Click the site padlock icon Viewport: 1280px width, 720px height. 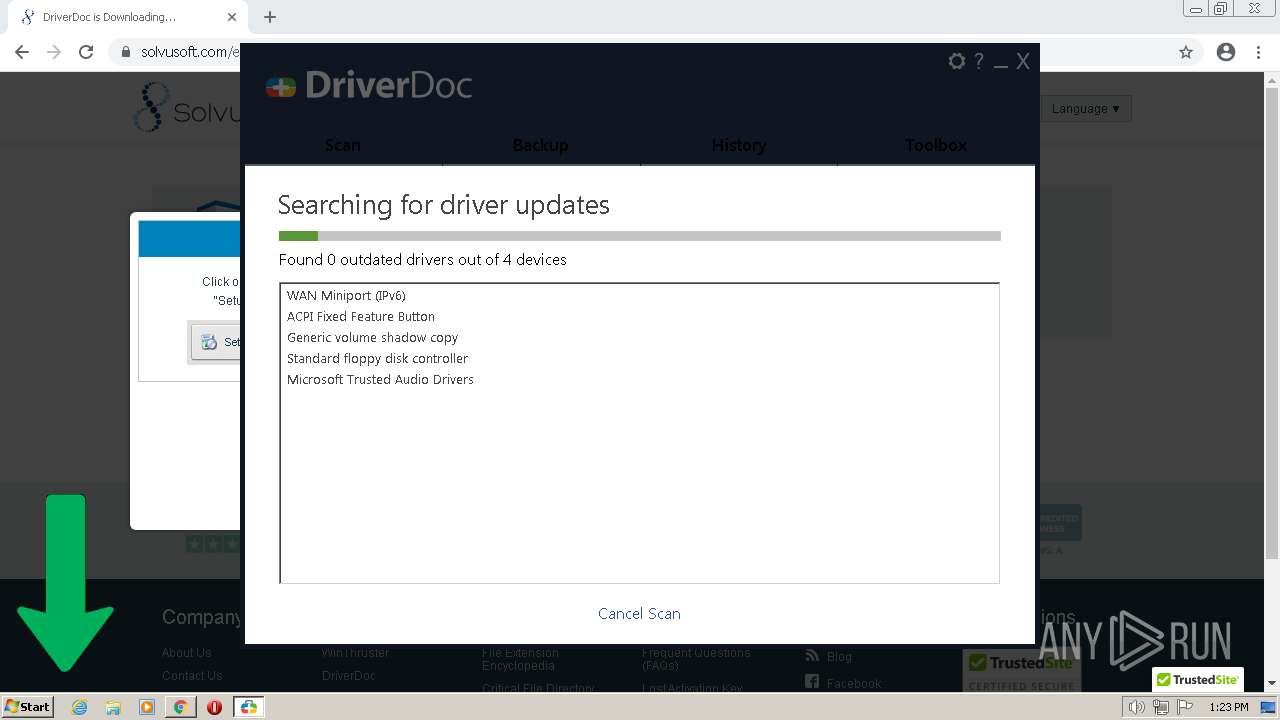[x=126, y=52]
